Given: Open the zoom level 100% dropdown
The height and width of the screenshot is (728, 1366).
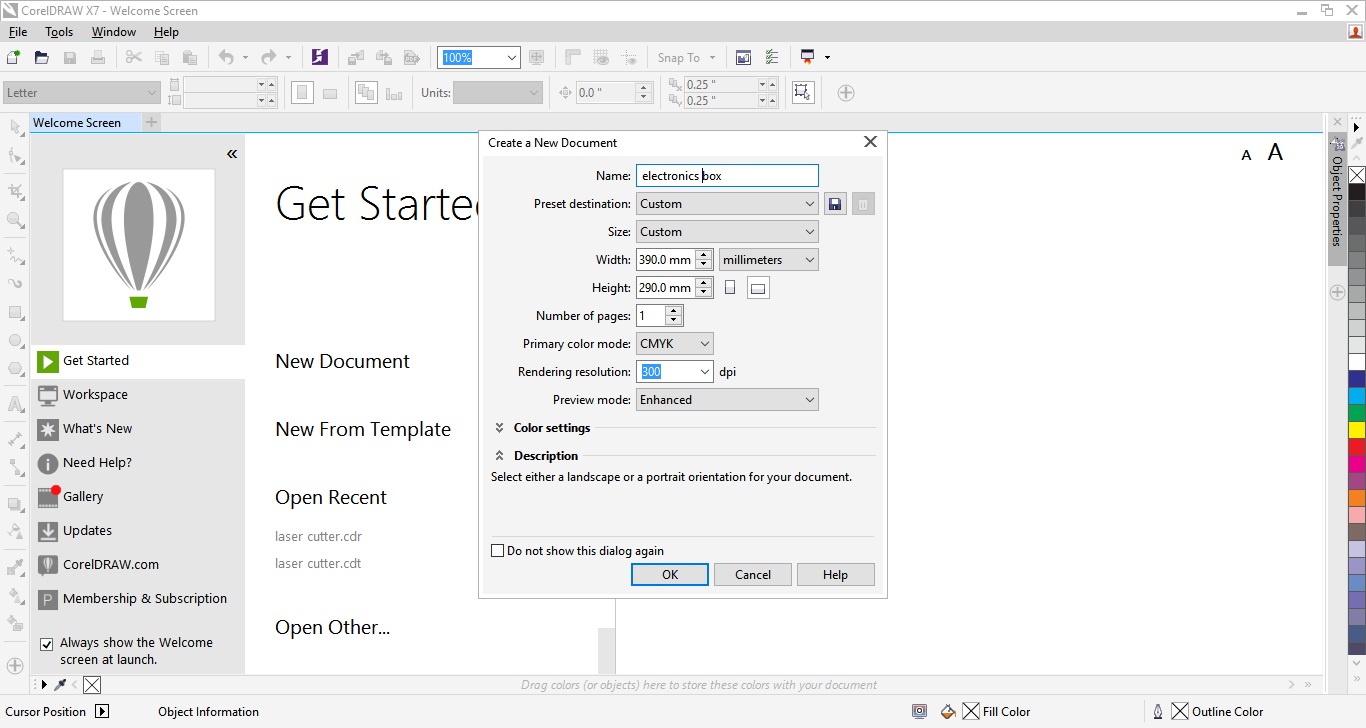Looking at the screenshot, I should click(x=512, y=58).
